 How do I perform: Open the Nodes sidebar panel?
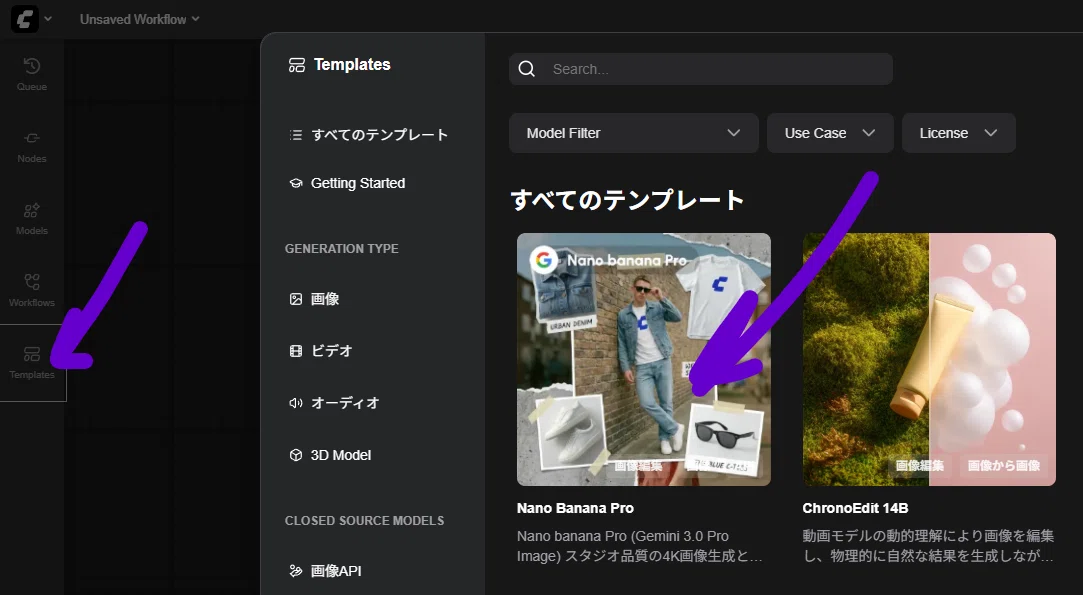pos(32,147)
